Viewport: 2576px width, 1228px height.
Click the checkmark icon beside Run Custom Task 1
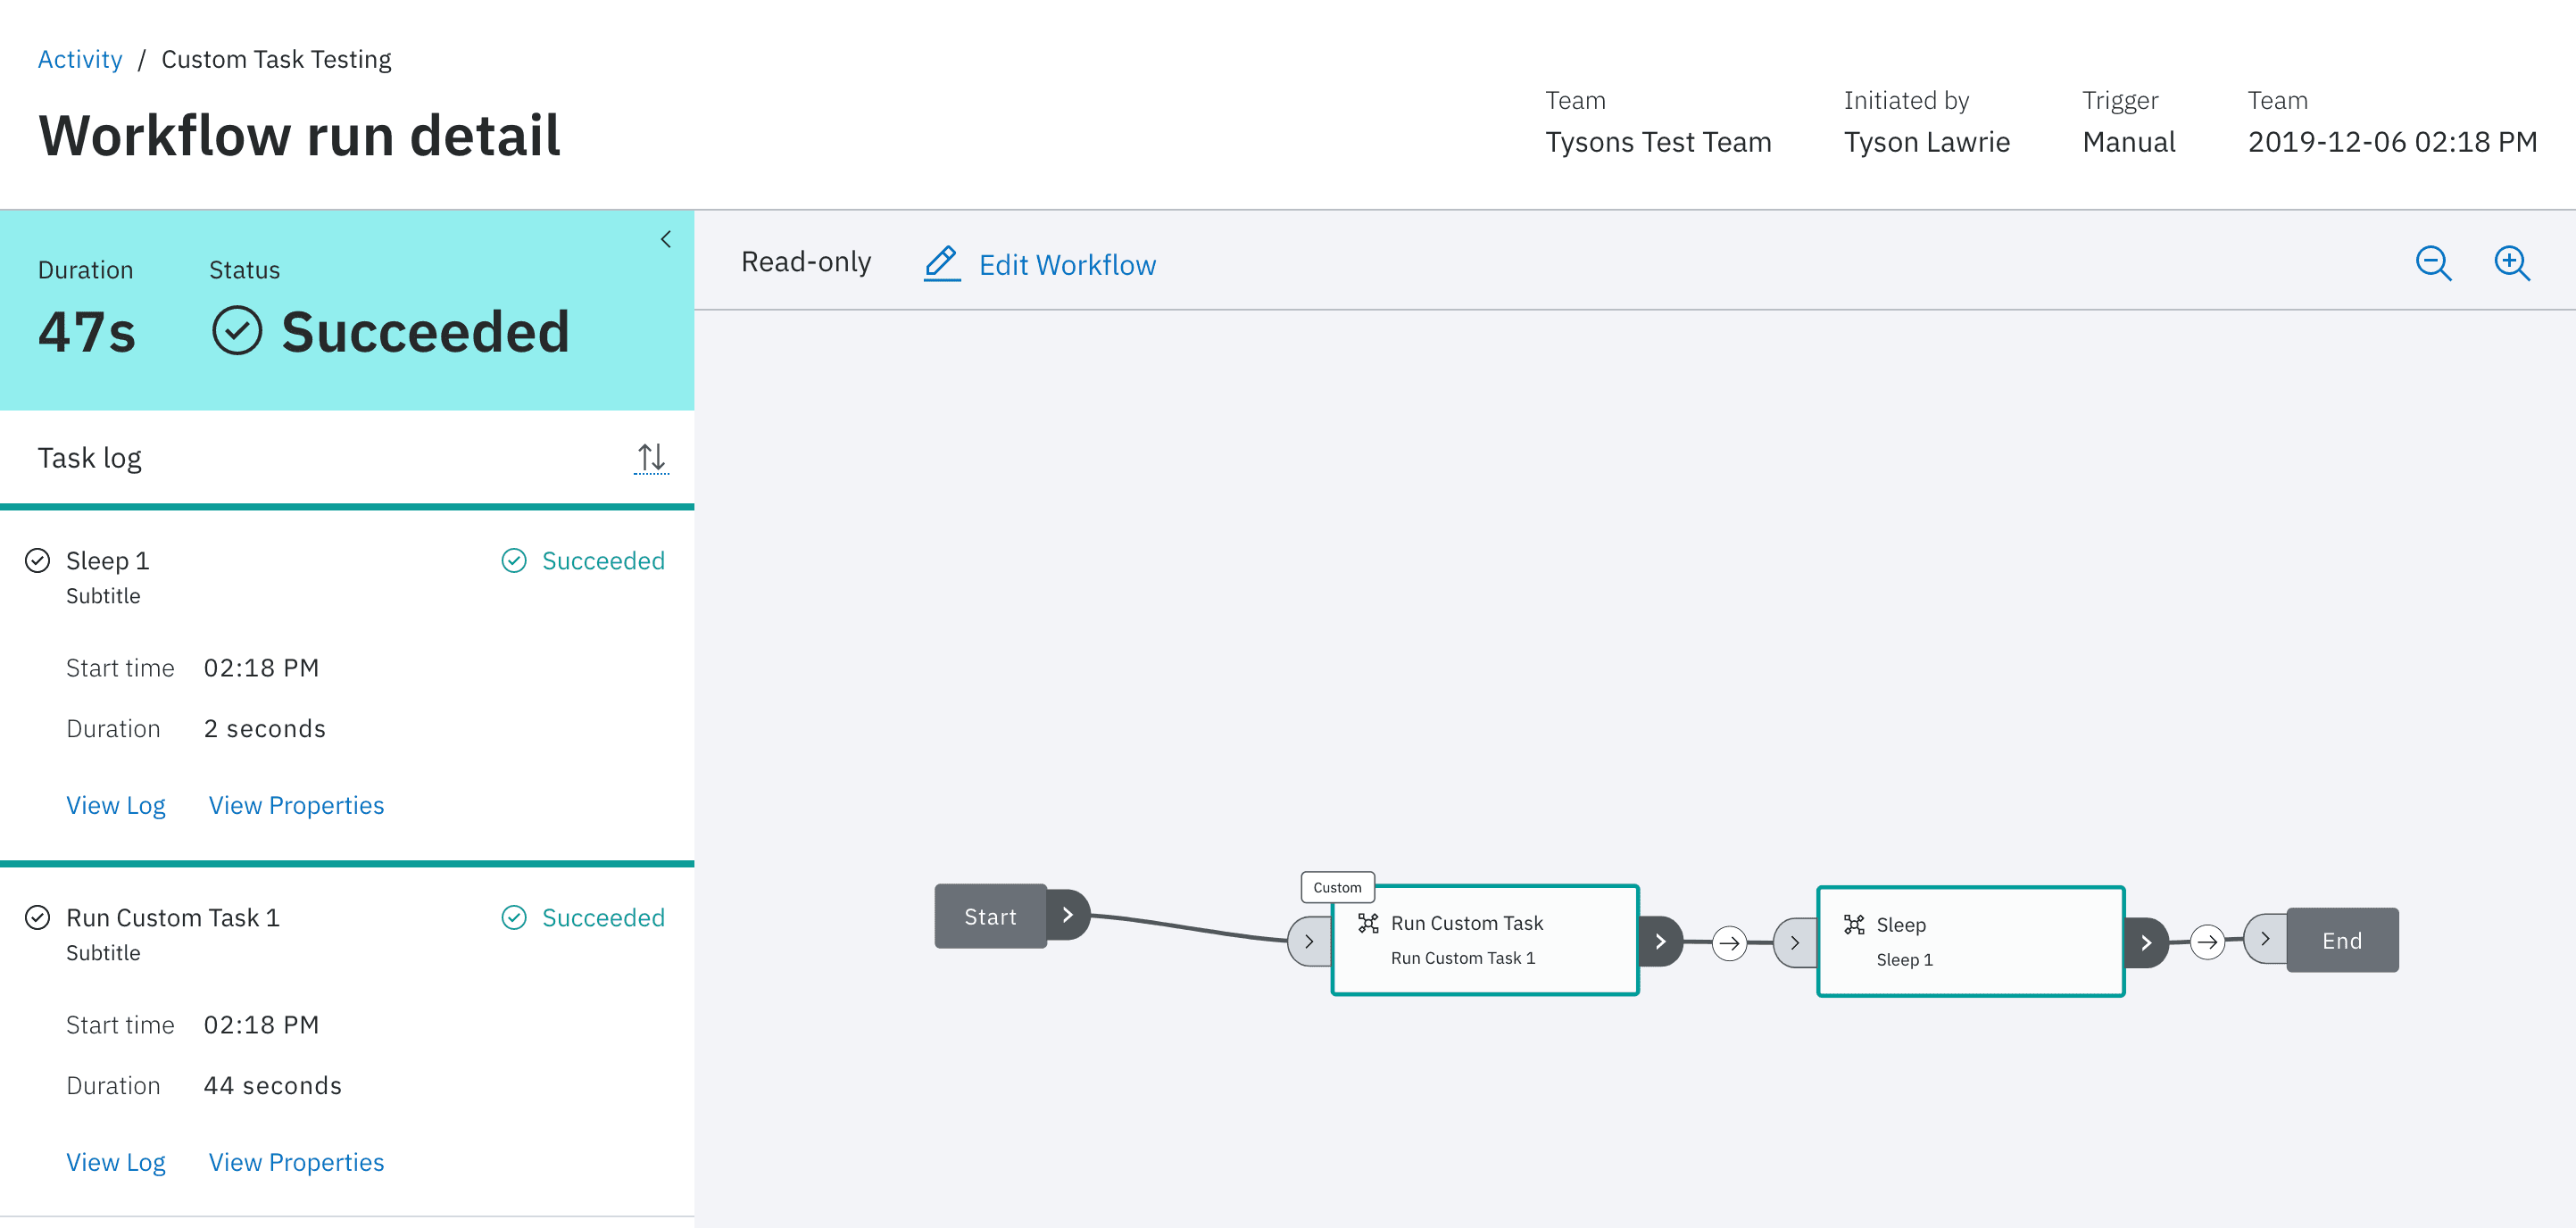(37, 917)
